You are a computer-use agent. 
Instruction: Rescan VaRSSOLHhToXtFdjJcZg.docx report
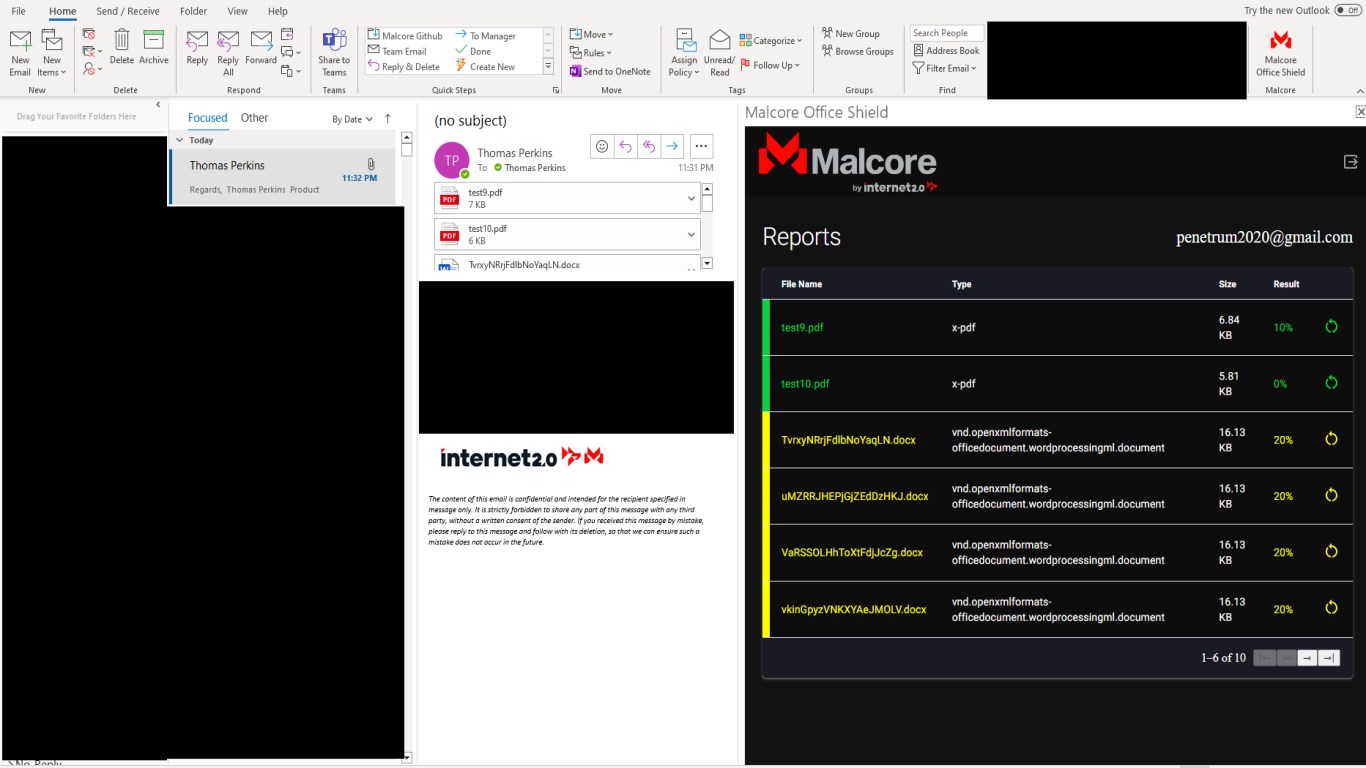[x=1331, y=551]
